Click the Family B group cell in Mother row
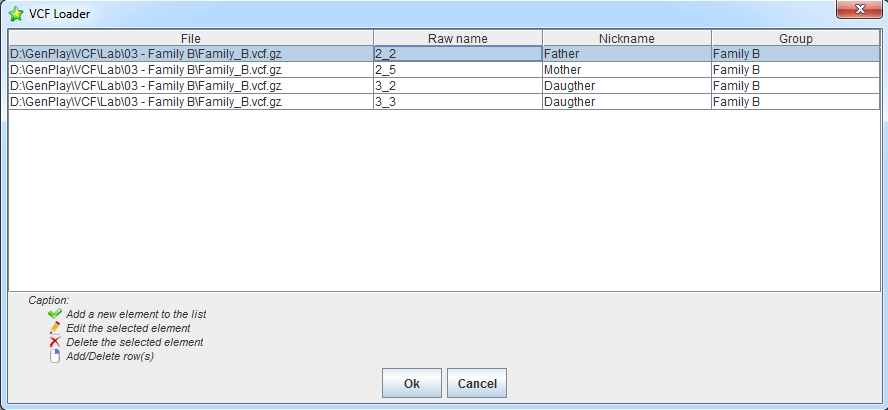The height and width of the screenshot is (410, 888). tap(795, 70)
